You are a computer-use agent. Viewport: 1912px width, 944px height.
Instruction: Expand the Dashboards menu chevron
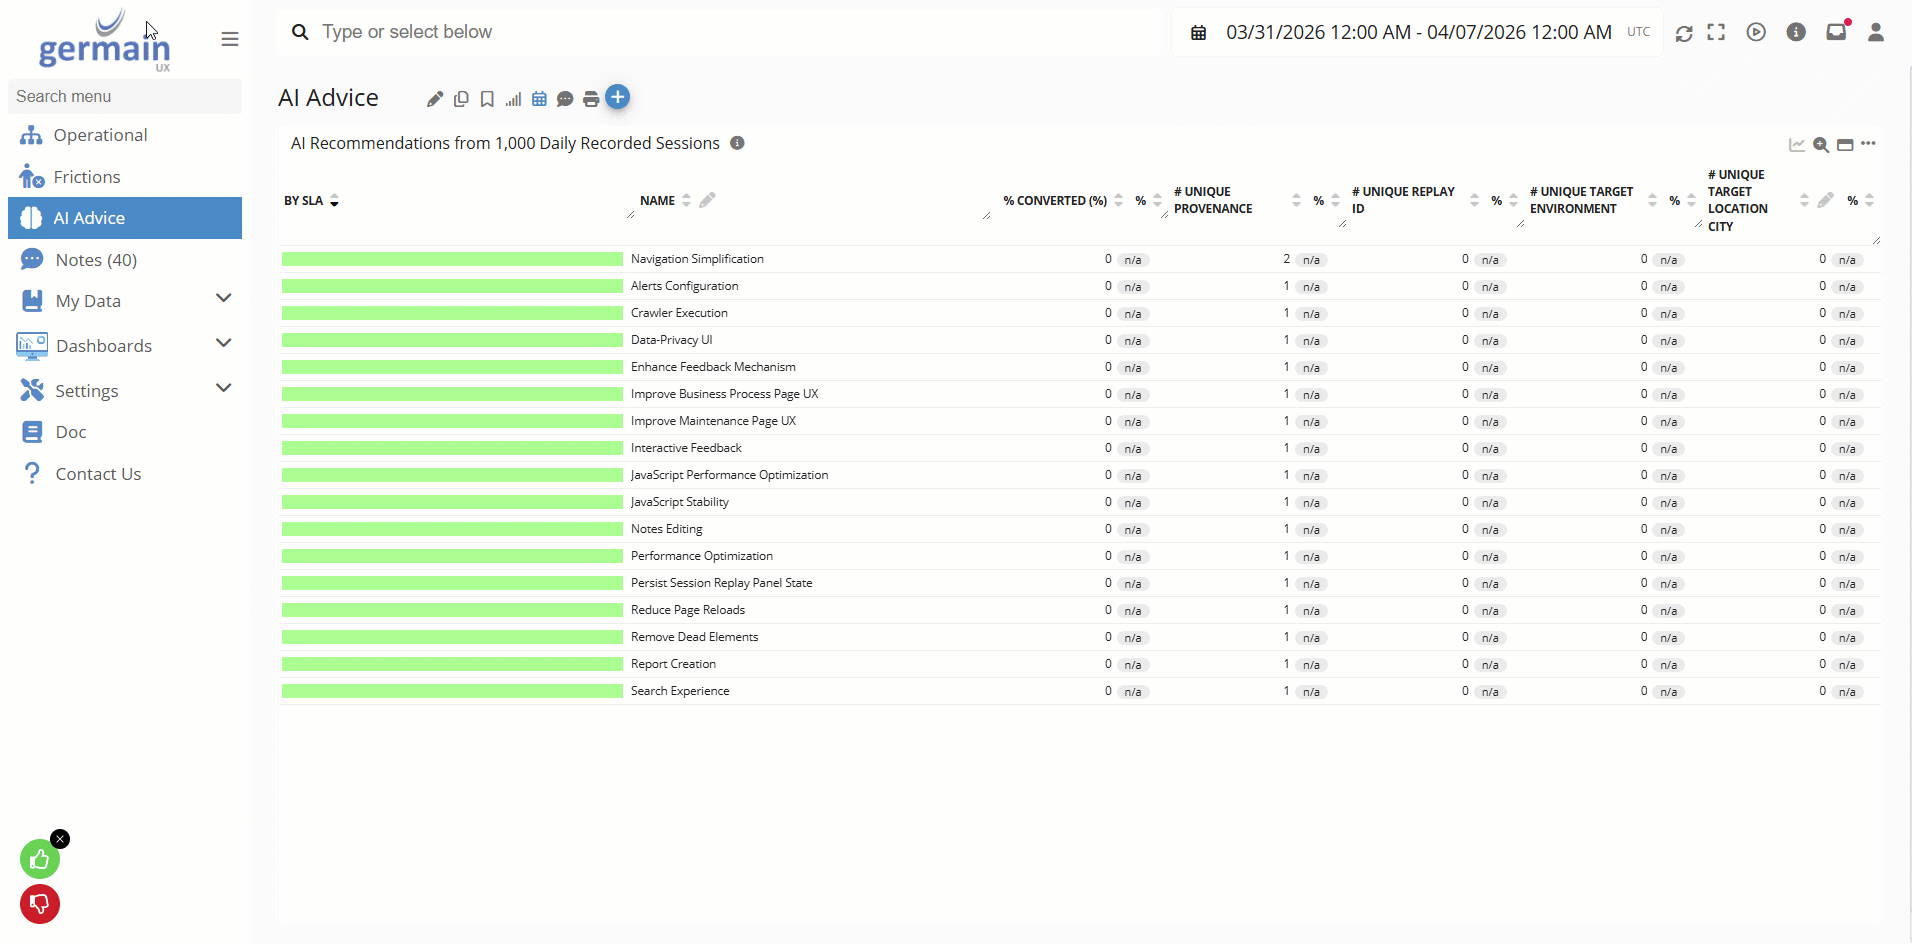(x=224, y=344)
